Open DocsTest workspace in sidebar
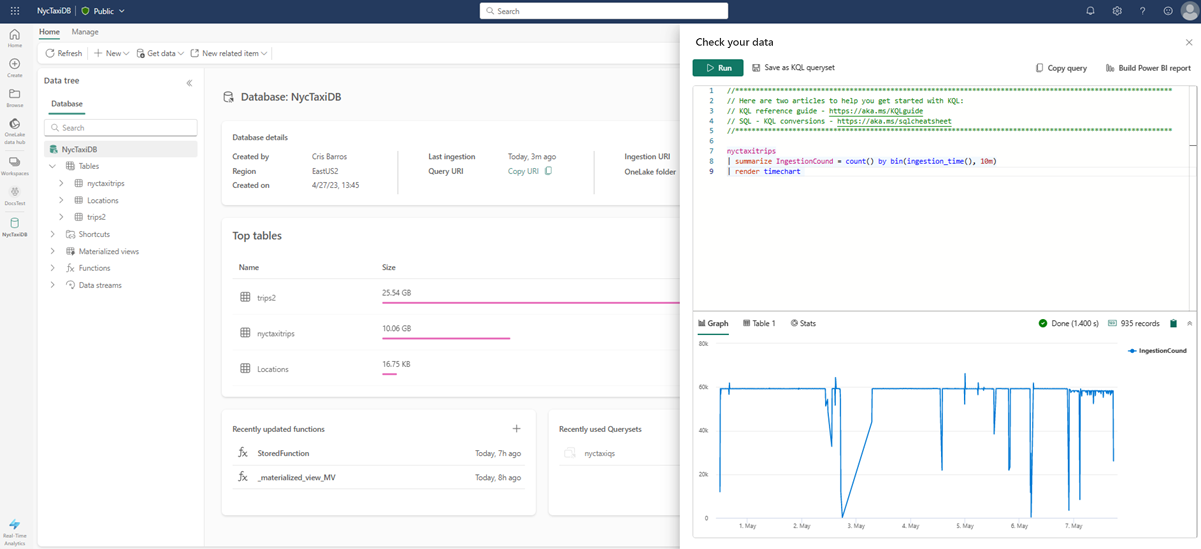Screen dimensions: 1201x549 [x=14, y=195]
